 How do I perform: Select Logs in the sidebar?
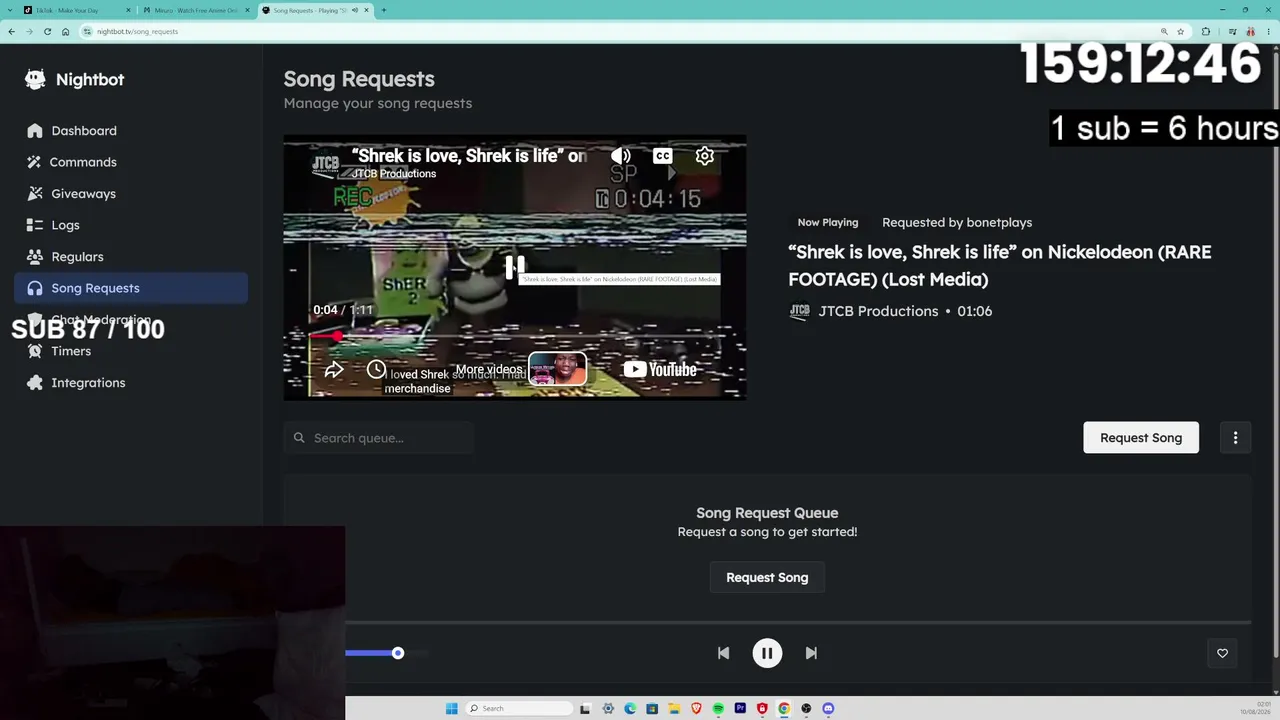tap(131, 225)
